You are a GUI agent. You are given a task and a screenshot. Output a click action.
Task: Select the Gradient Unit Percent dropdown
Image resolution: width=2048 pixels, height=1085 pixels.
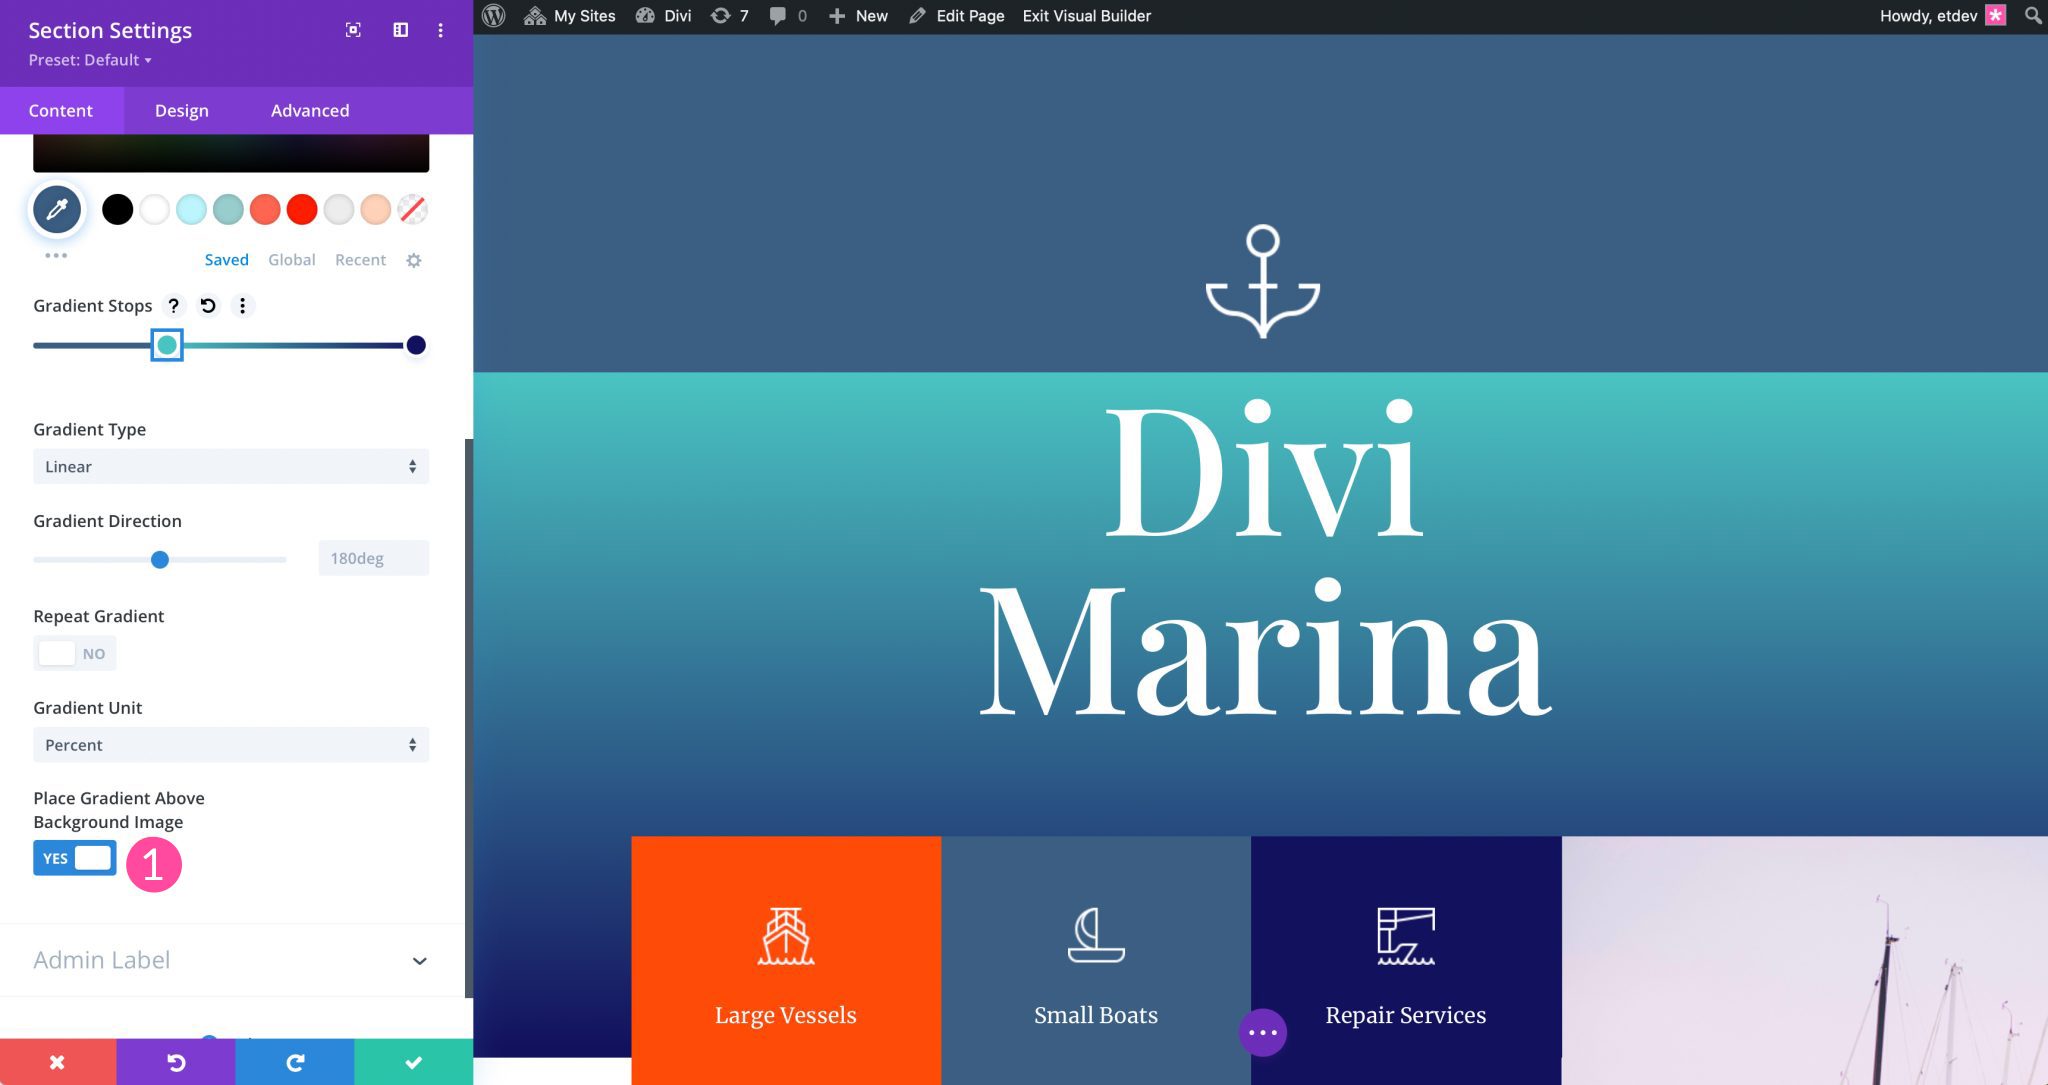230,744
